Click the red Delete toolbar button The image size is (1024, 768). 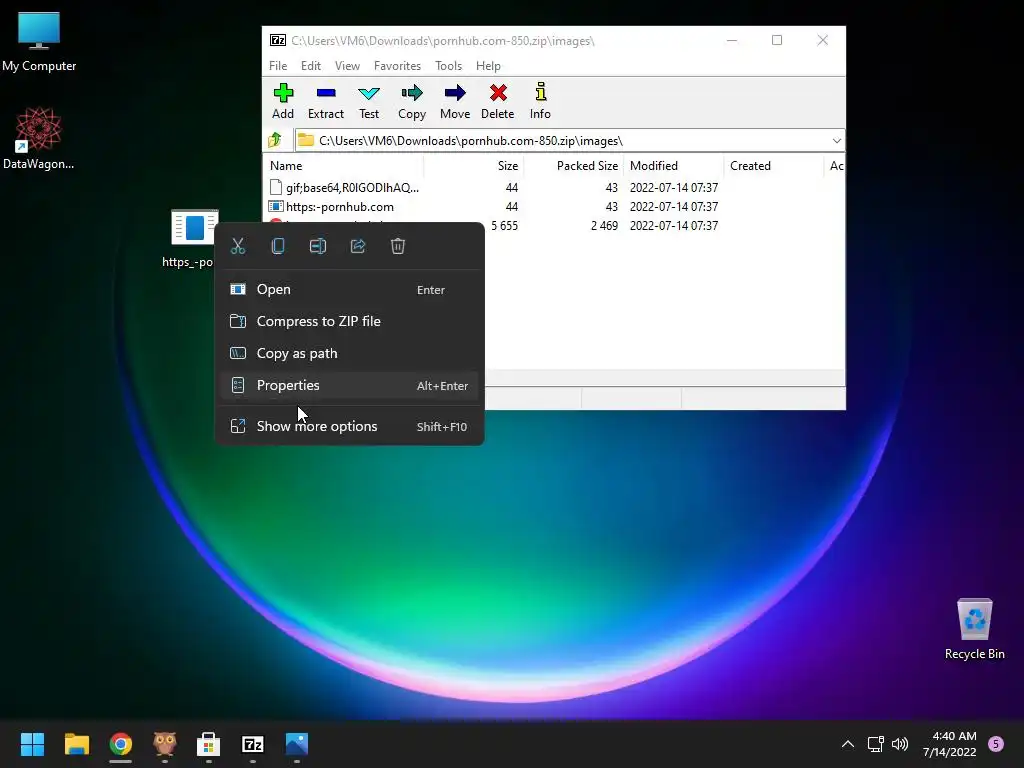pos(498,101)
